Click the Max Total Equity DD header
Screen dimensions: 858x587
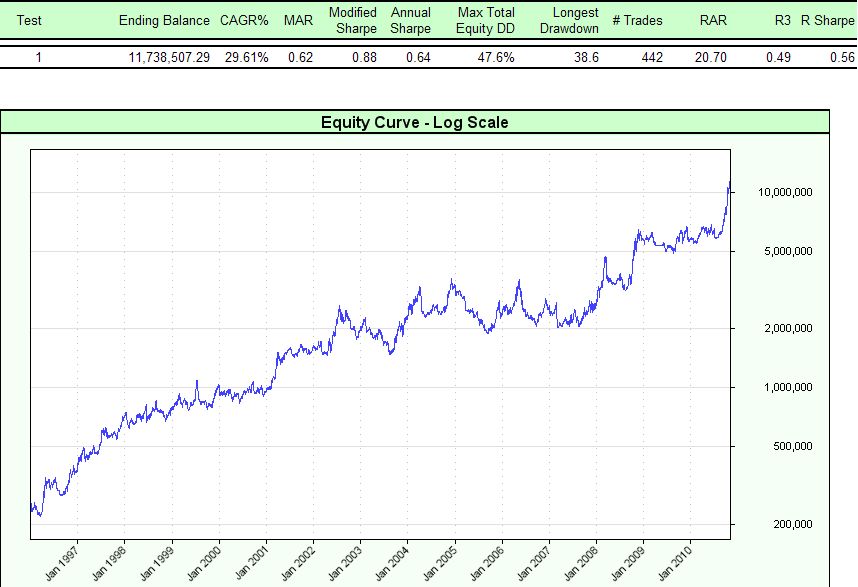[486, 20]
